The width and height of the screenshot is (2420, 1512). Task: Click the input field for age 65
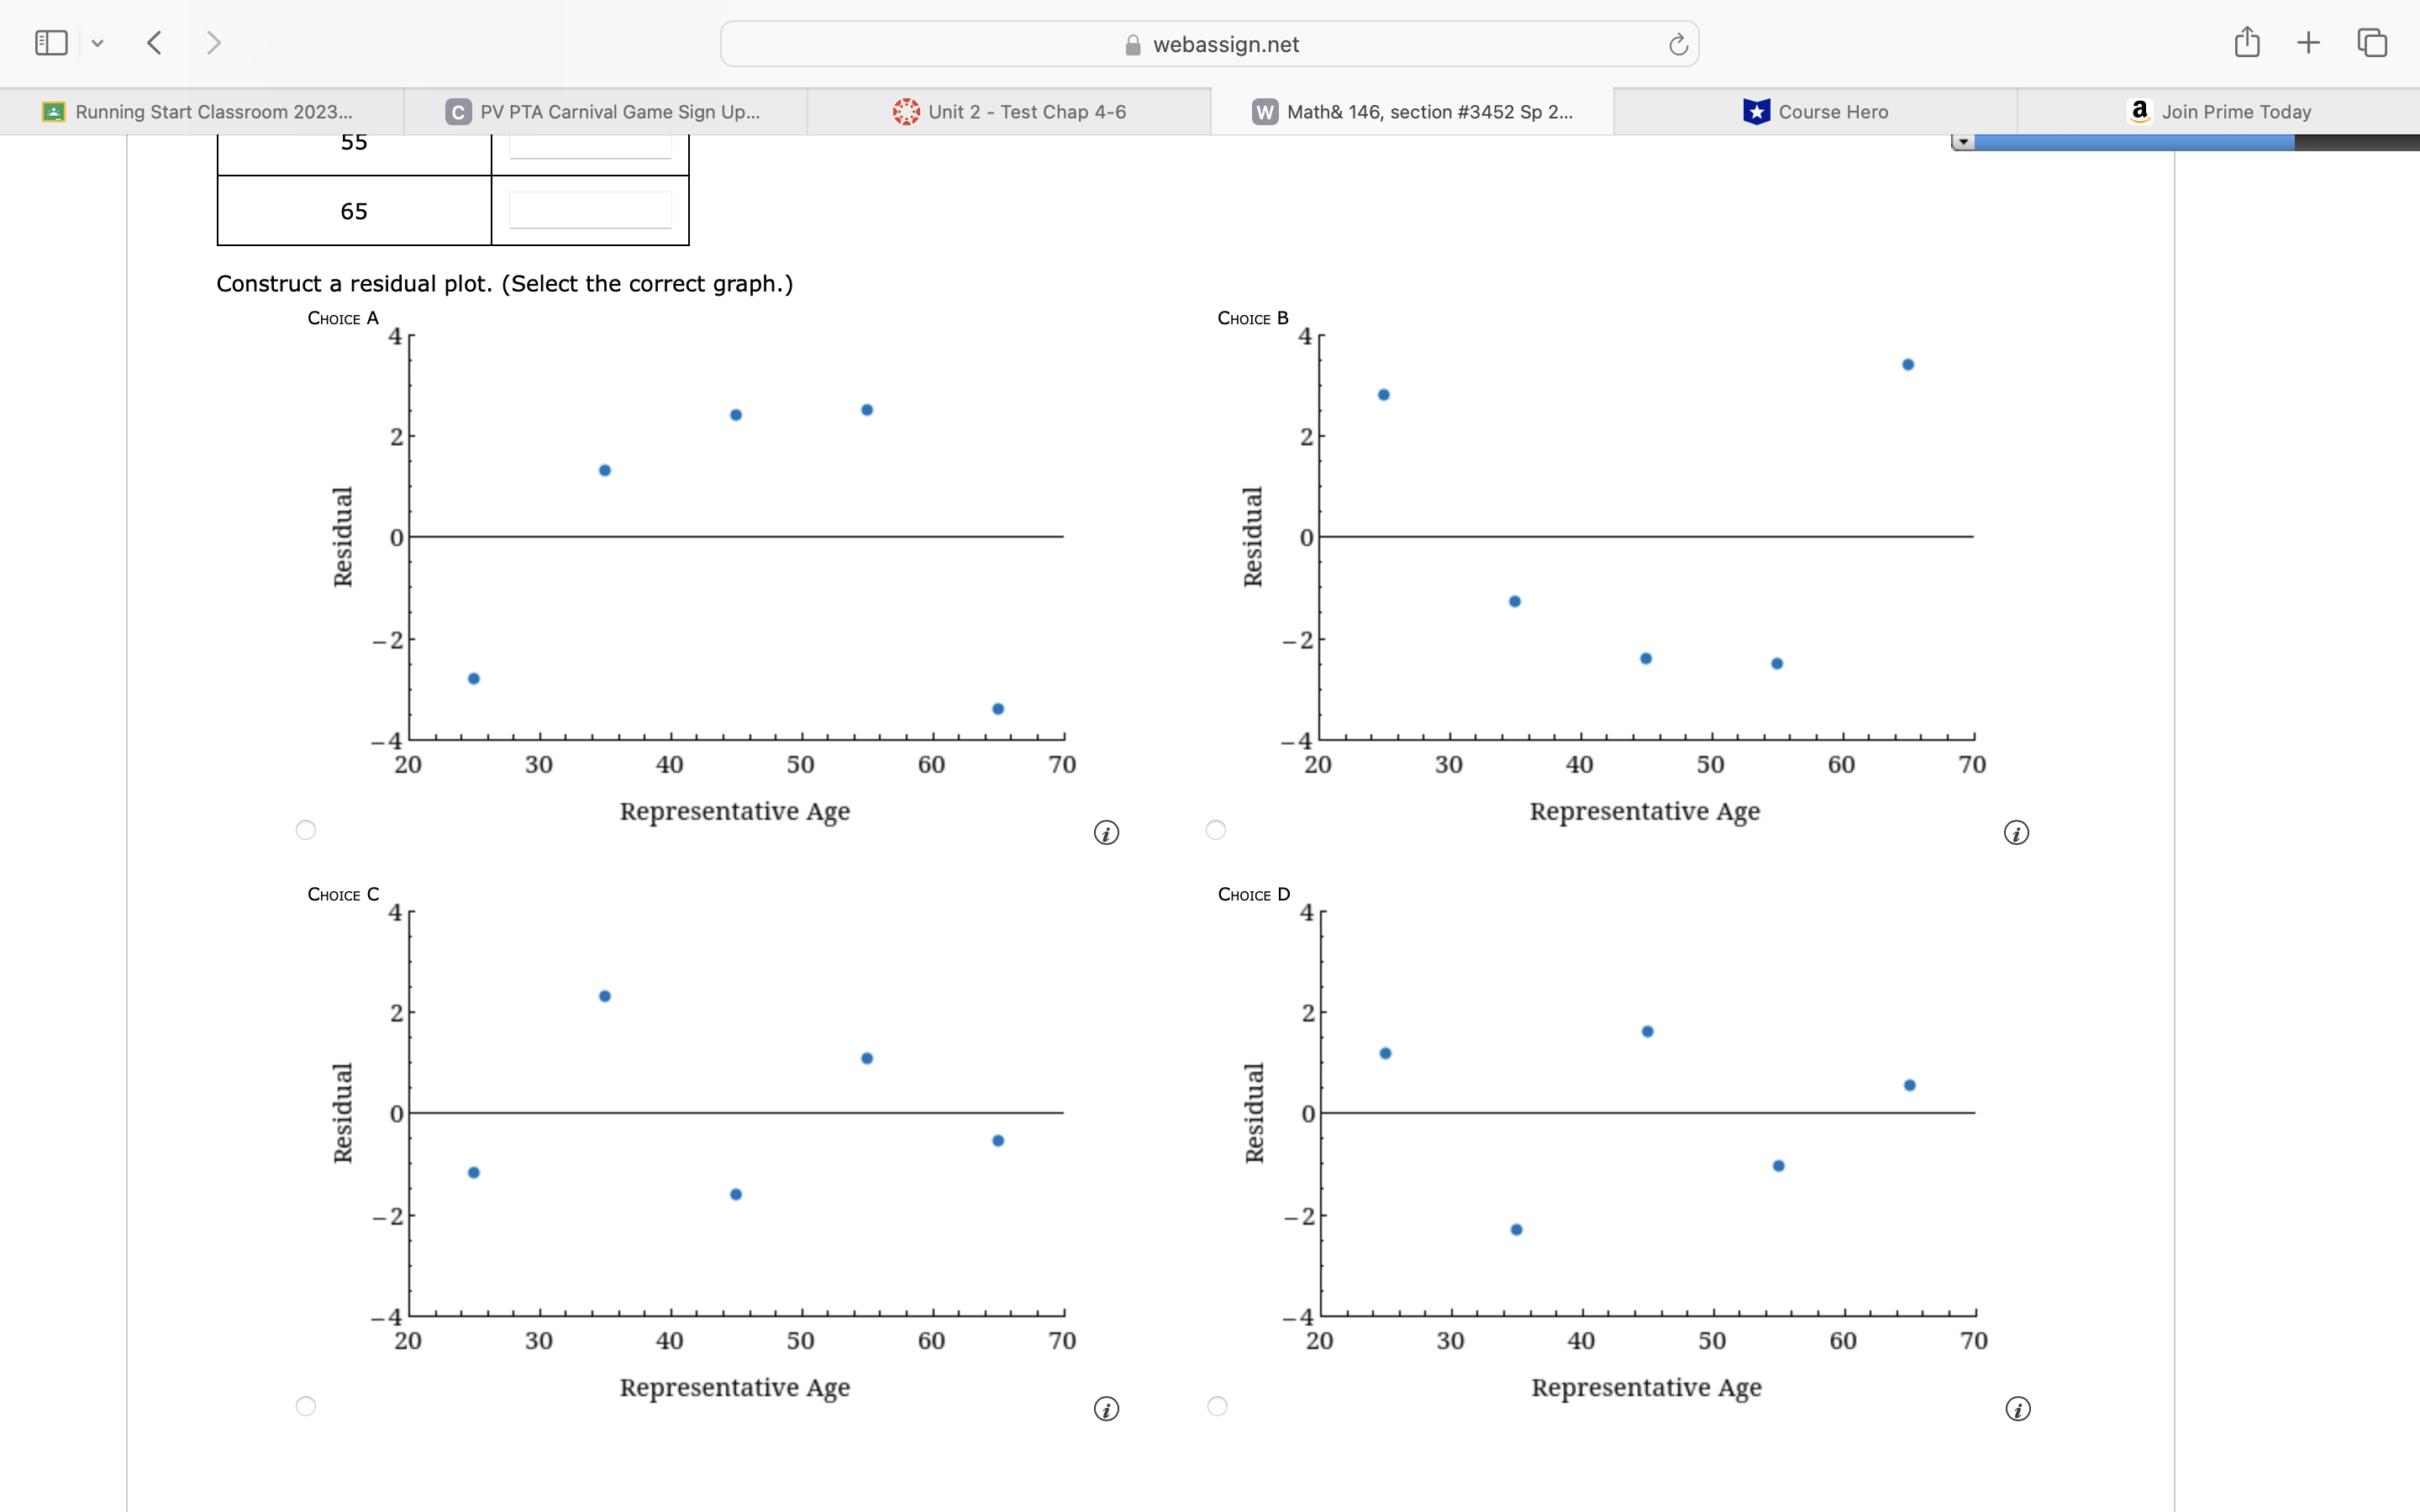point(590,211)
